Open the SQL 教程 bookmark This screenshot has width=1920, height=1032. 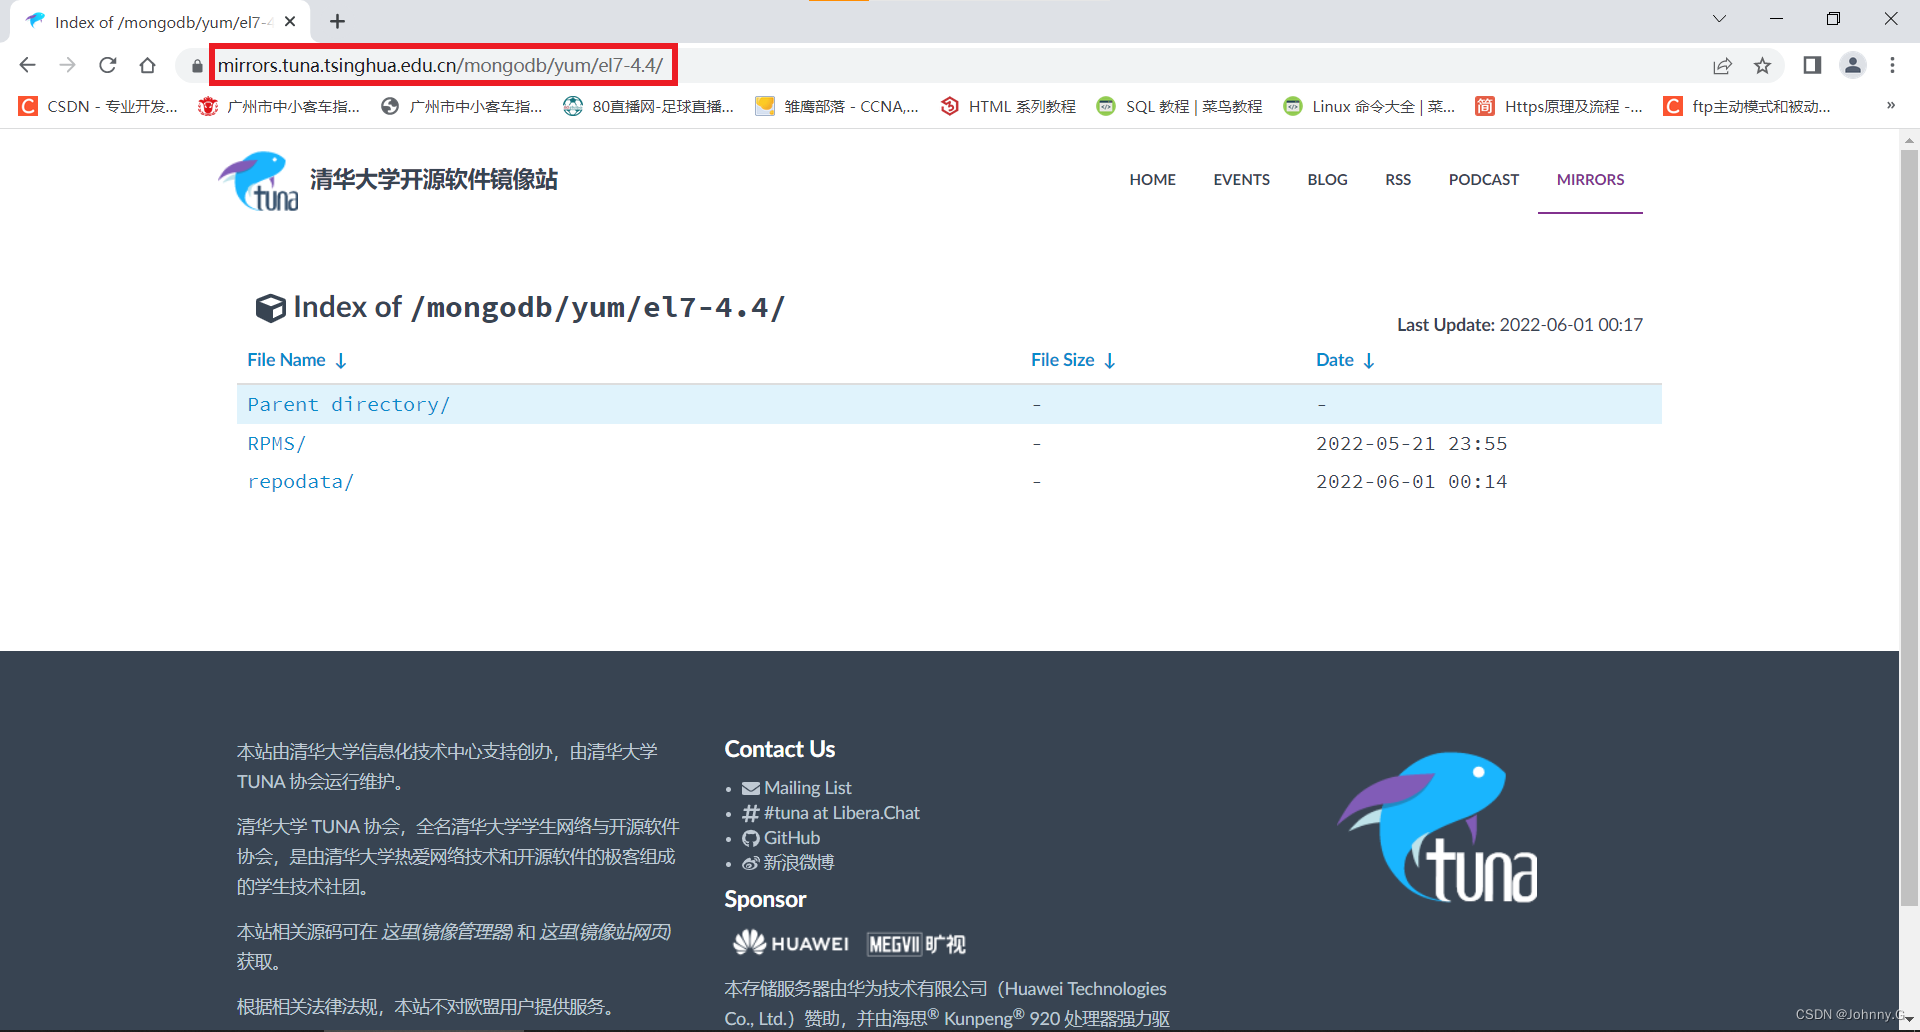[1179, 106]
